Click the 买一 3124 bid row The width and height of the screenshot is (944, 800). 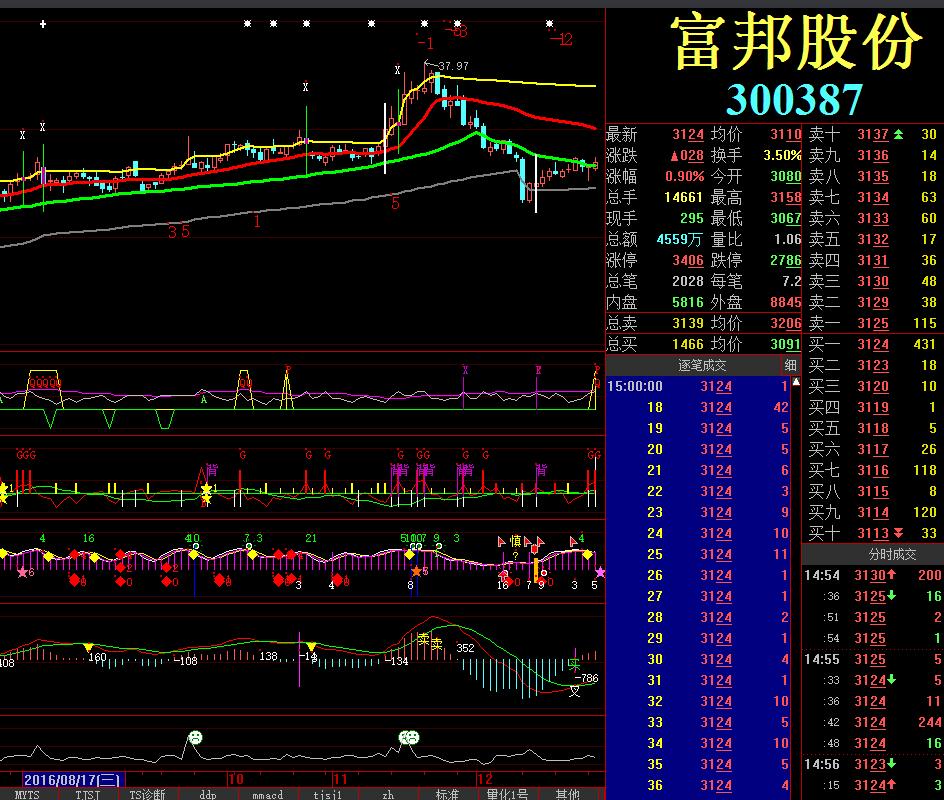click(873, 344)
